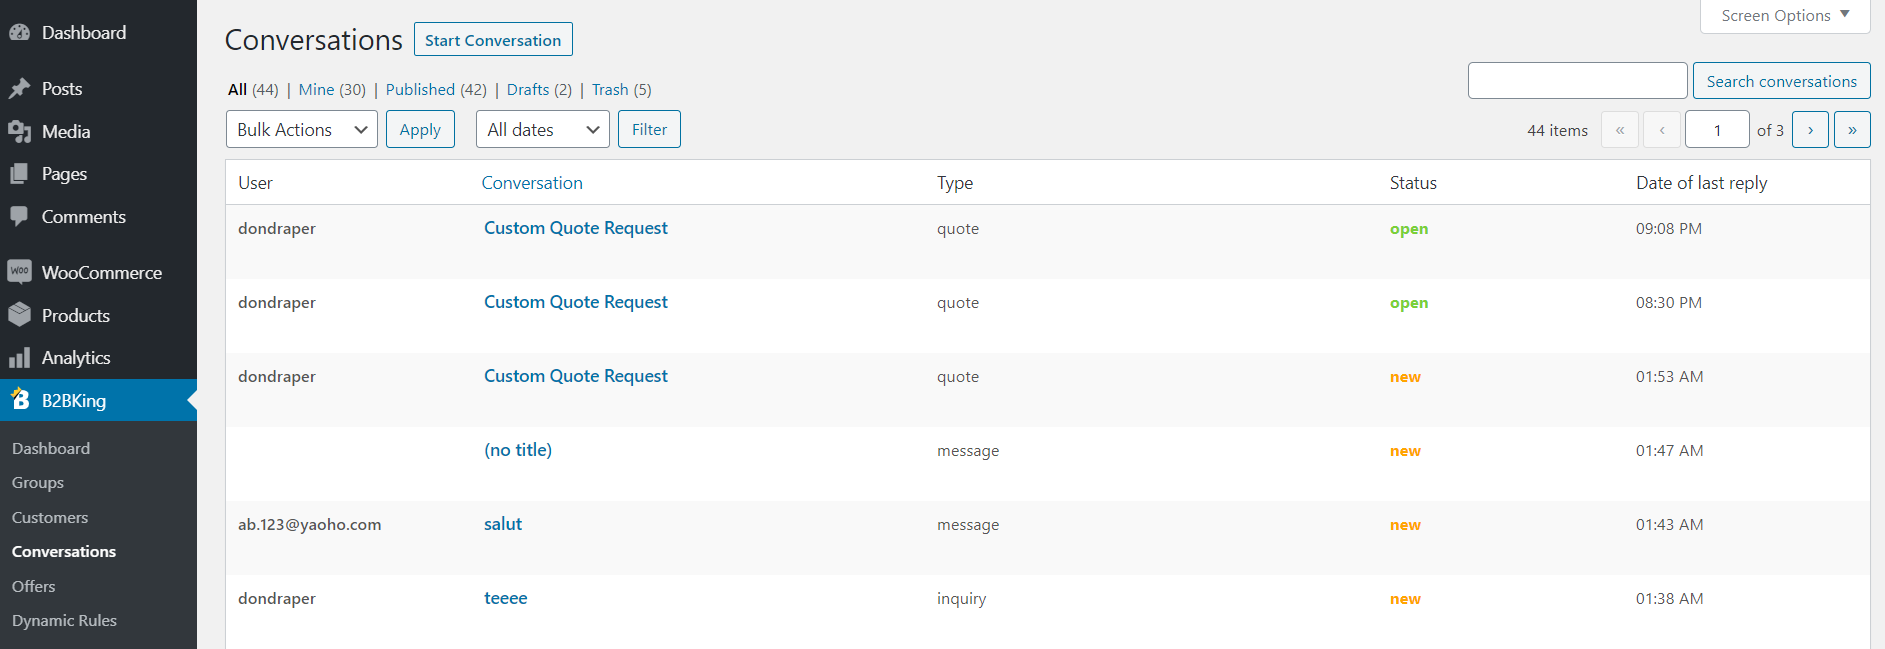Expand the Screen Options panel
The height and width of the screenshot is (649, 1885).
click(1785, 16)
